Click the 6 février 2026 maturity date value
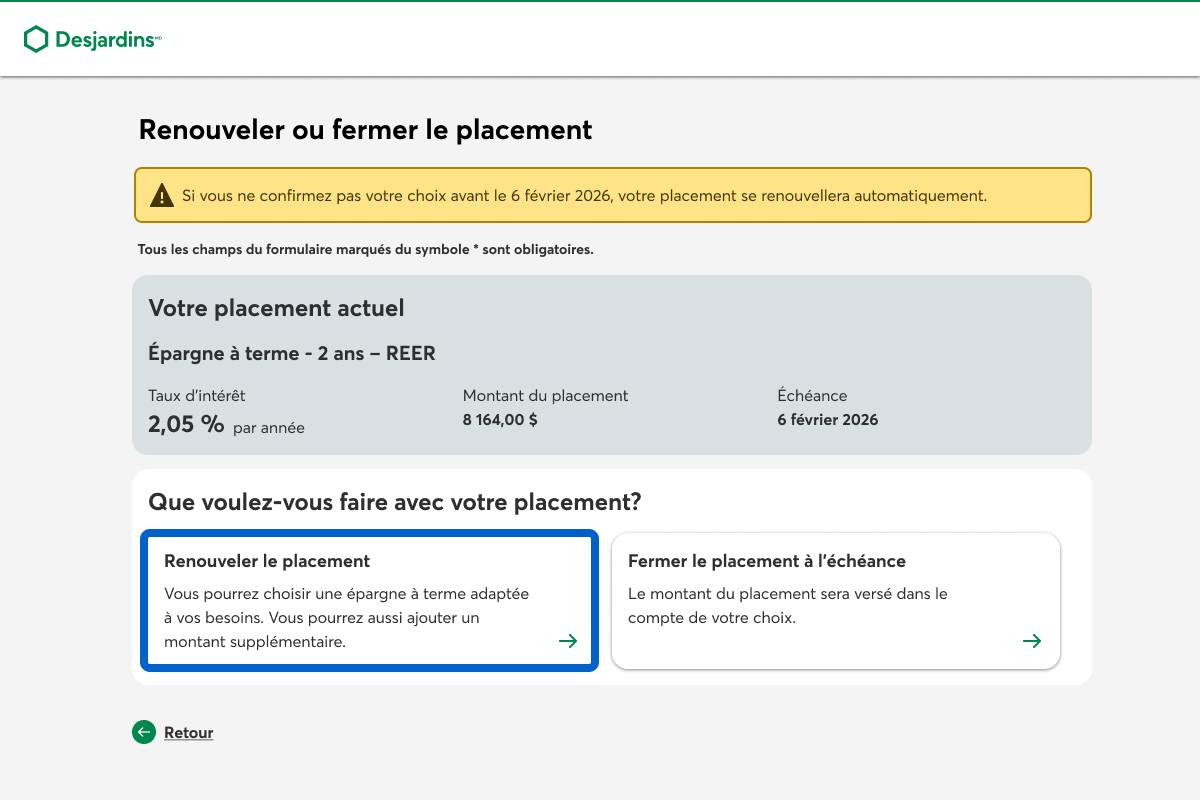The image size is (1200, 800). [x=827, y=420]
